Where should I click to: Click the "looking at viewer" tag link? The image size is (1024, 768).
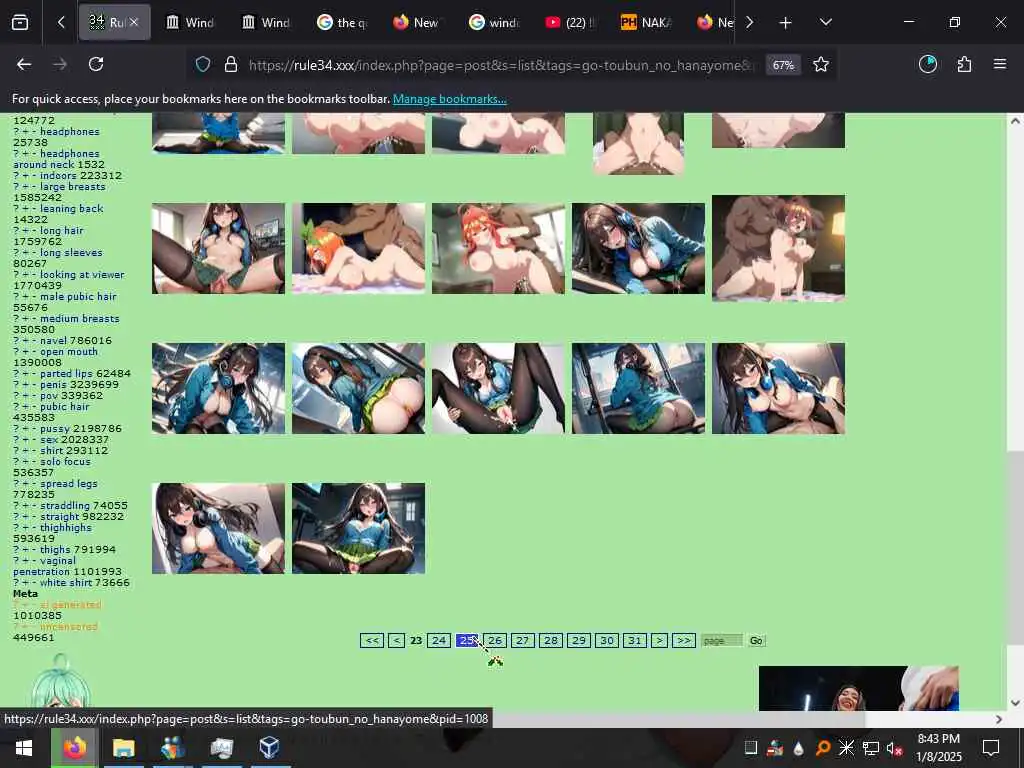tap(82, 275)
